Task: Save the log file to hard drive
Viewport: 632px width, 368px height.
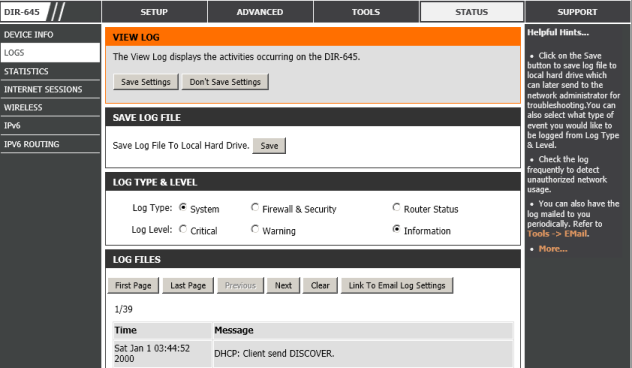Action: pyautogui.click(x=269, y=146)
